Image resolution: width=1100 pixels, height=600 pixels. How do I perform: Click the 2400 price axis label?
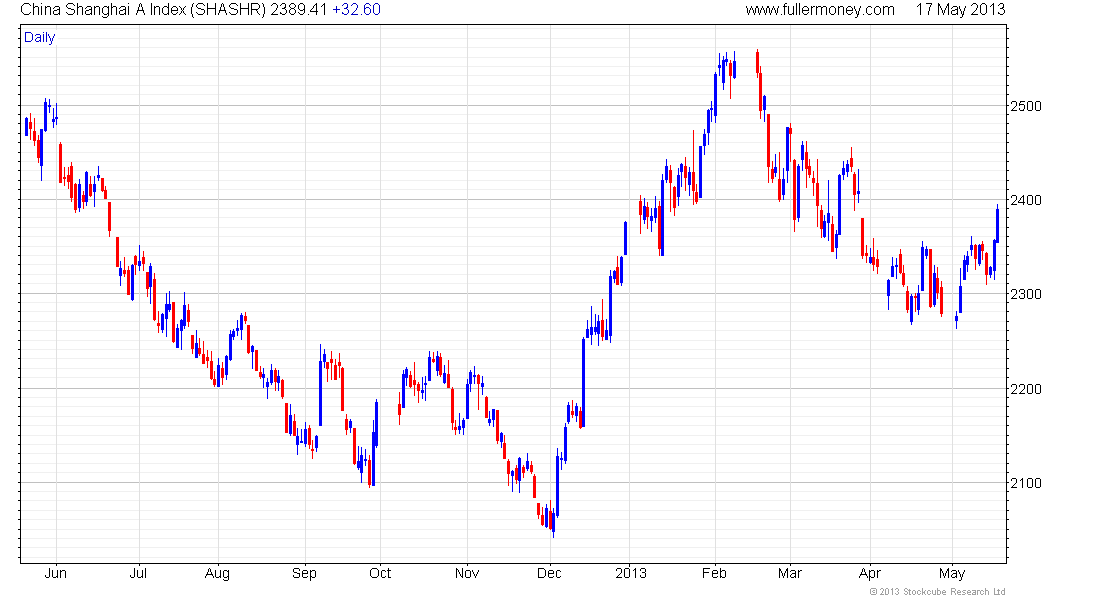click(x=1026, y=201)
